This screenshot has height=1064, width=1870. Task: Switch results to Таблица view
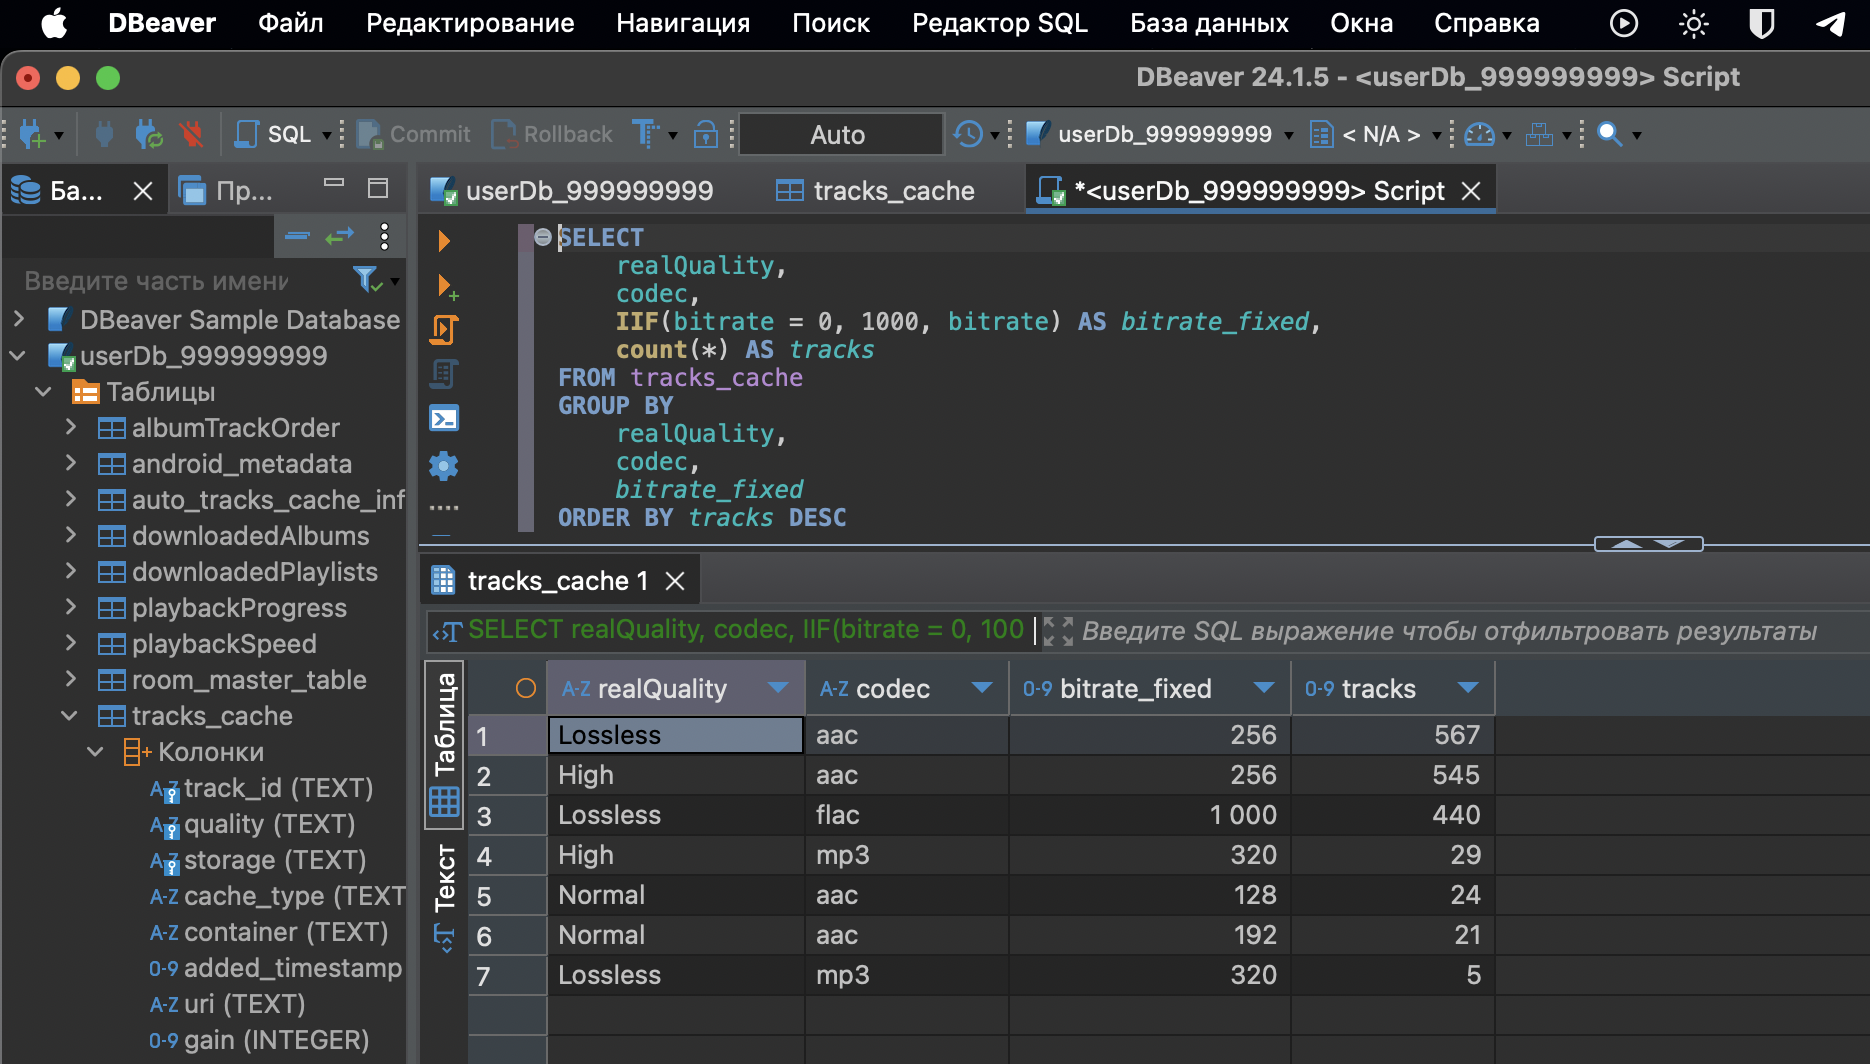coord(444,745)
